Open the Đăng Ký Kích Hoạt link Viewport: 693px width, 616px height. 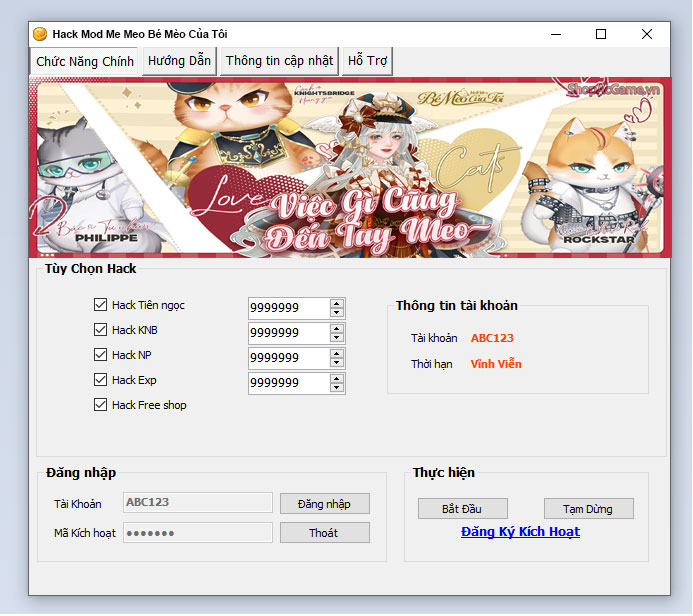(x=520, y=532)
